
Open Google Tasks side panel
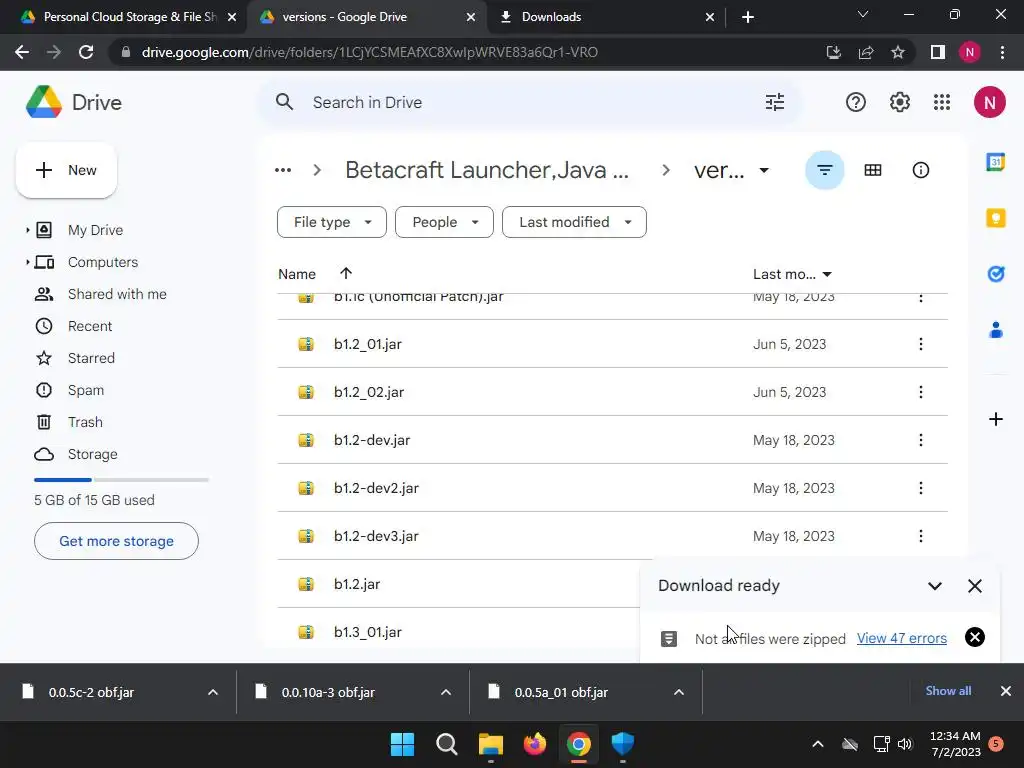point(995,274)
